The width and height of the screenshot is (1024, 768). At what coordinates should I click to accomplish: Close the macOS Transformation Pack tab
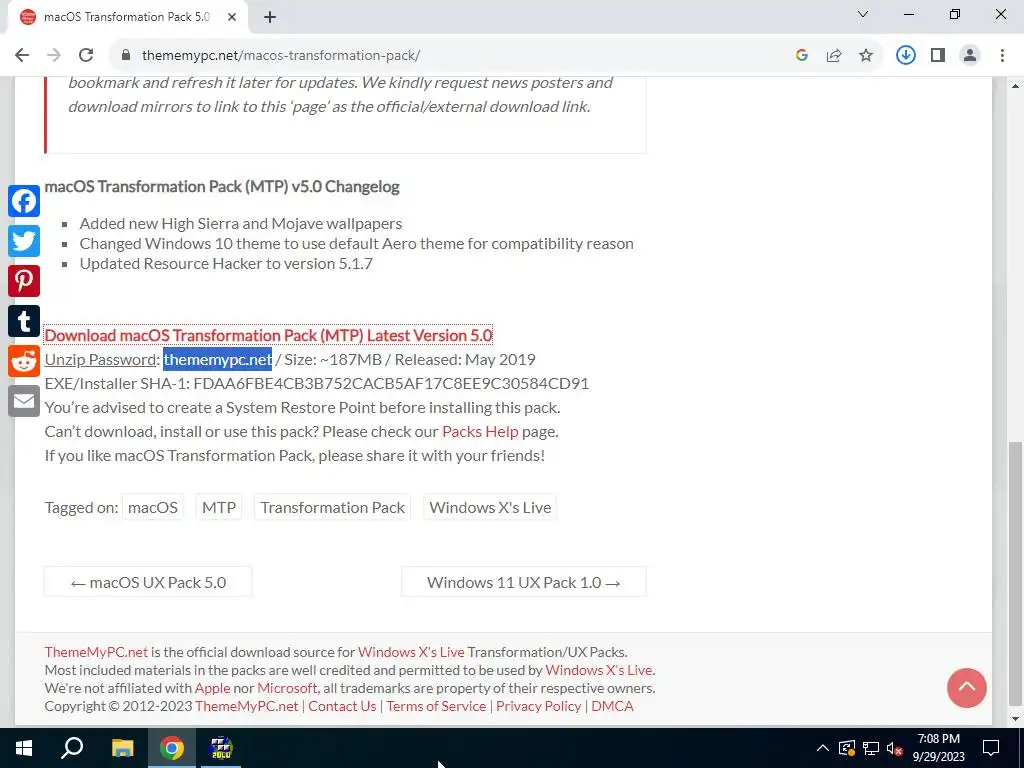232,17
